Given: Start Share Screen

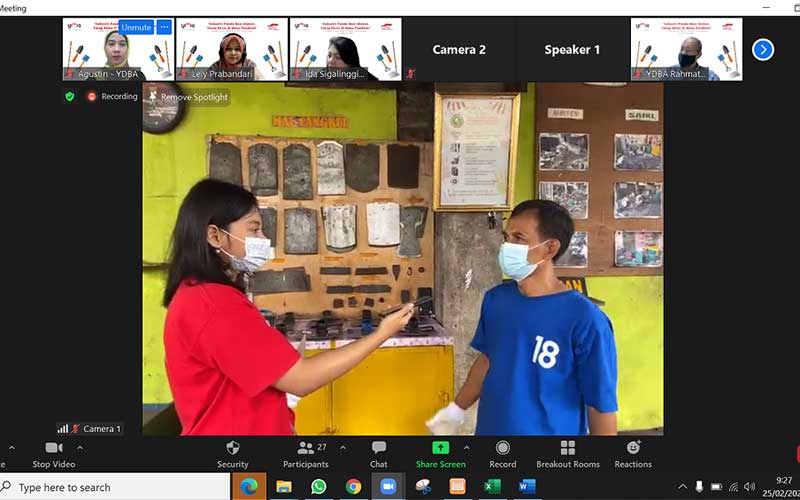Looking at the screenshot, I should (440, 448).
